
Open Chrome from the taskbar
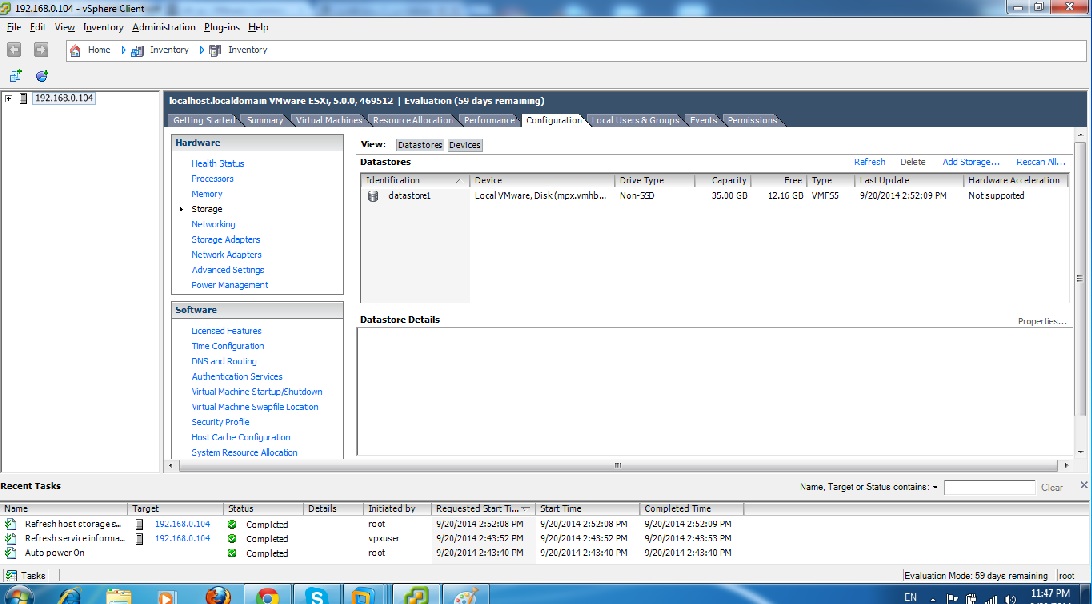click(x=267, y=596)
